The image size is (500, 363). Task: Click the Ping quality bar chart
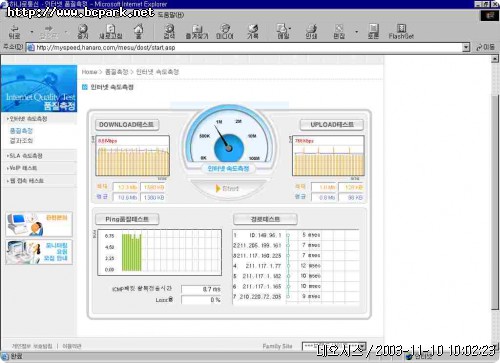[160, 252]
